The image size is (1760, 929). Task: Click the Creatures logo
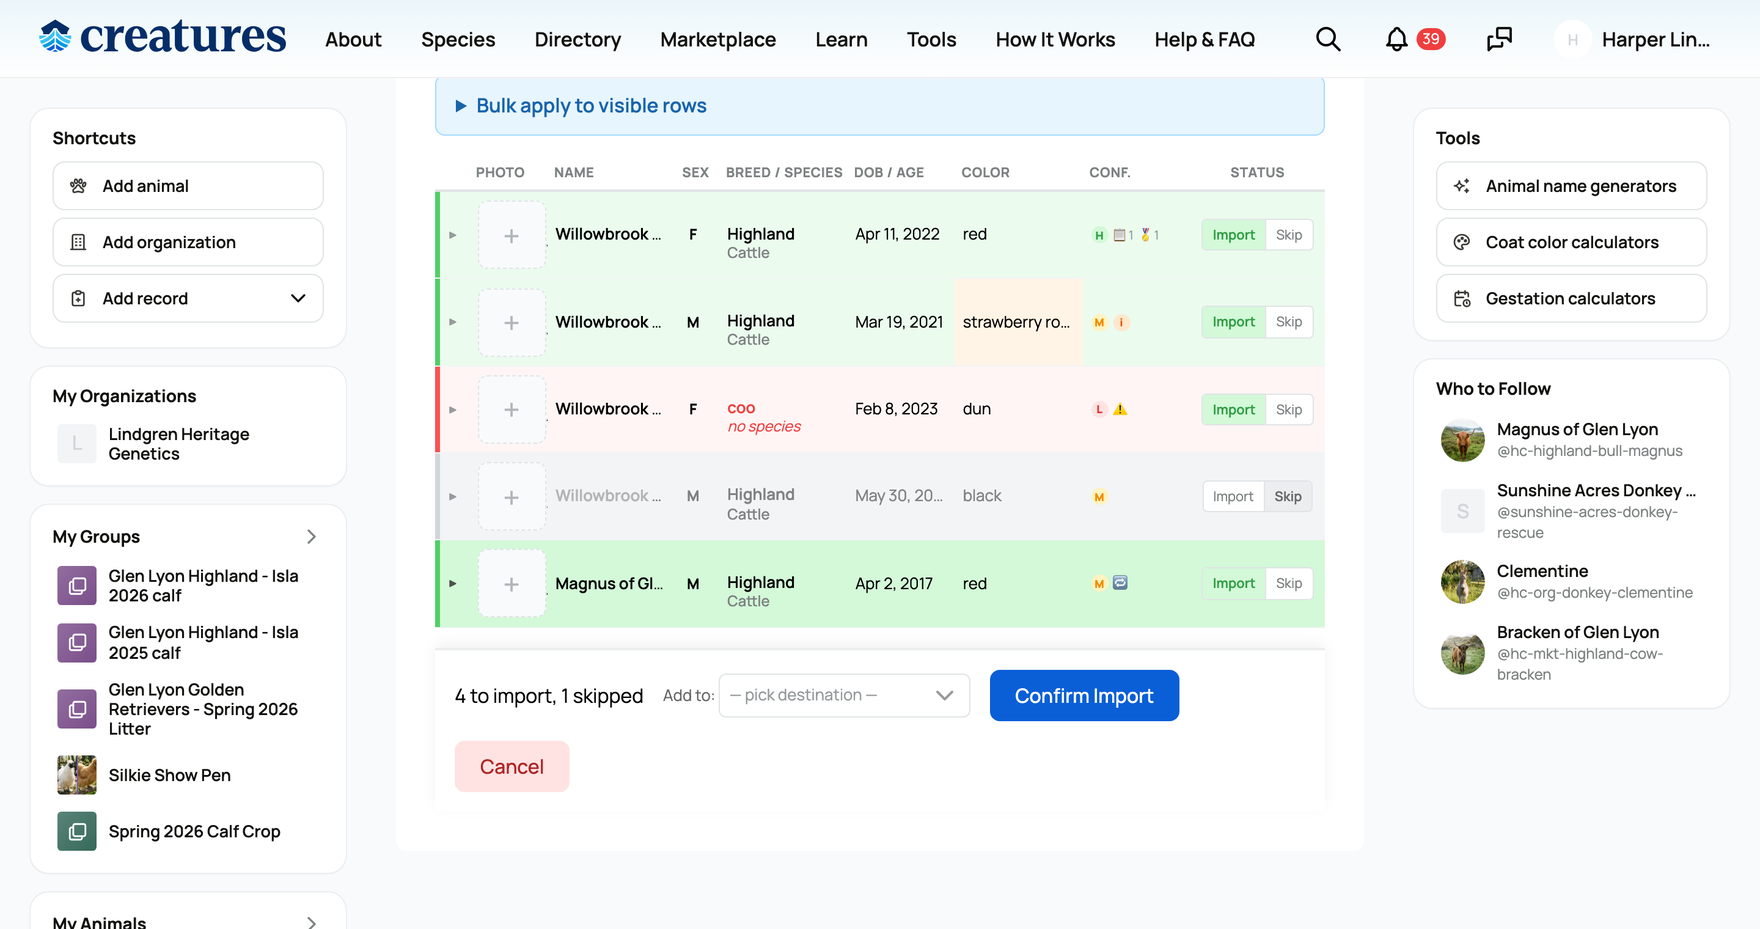pos(162,37)
